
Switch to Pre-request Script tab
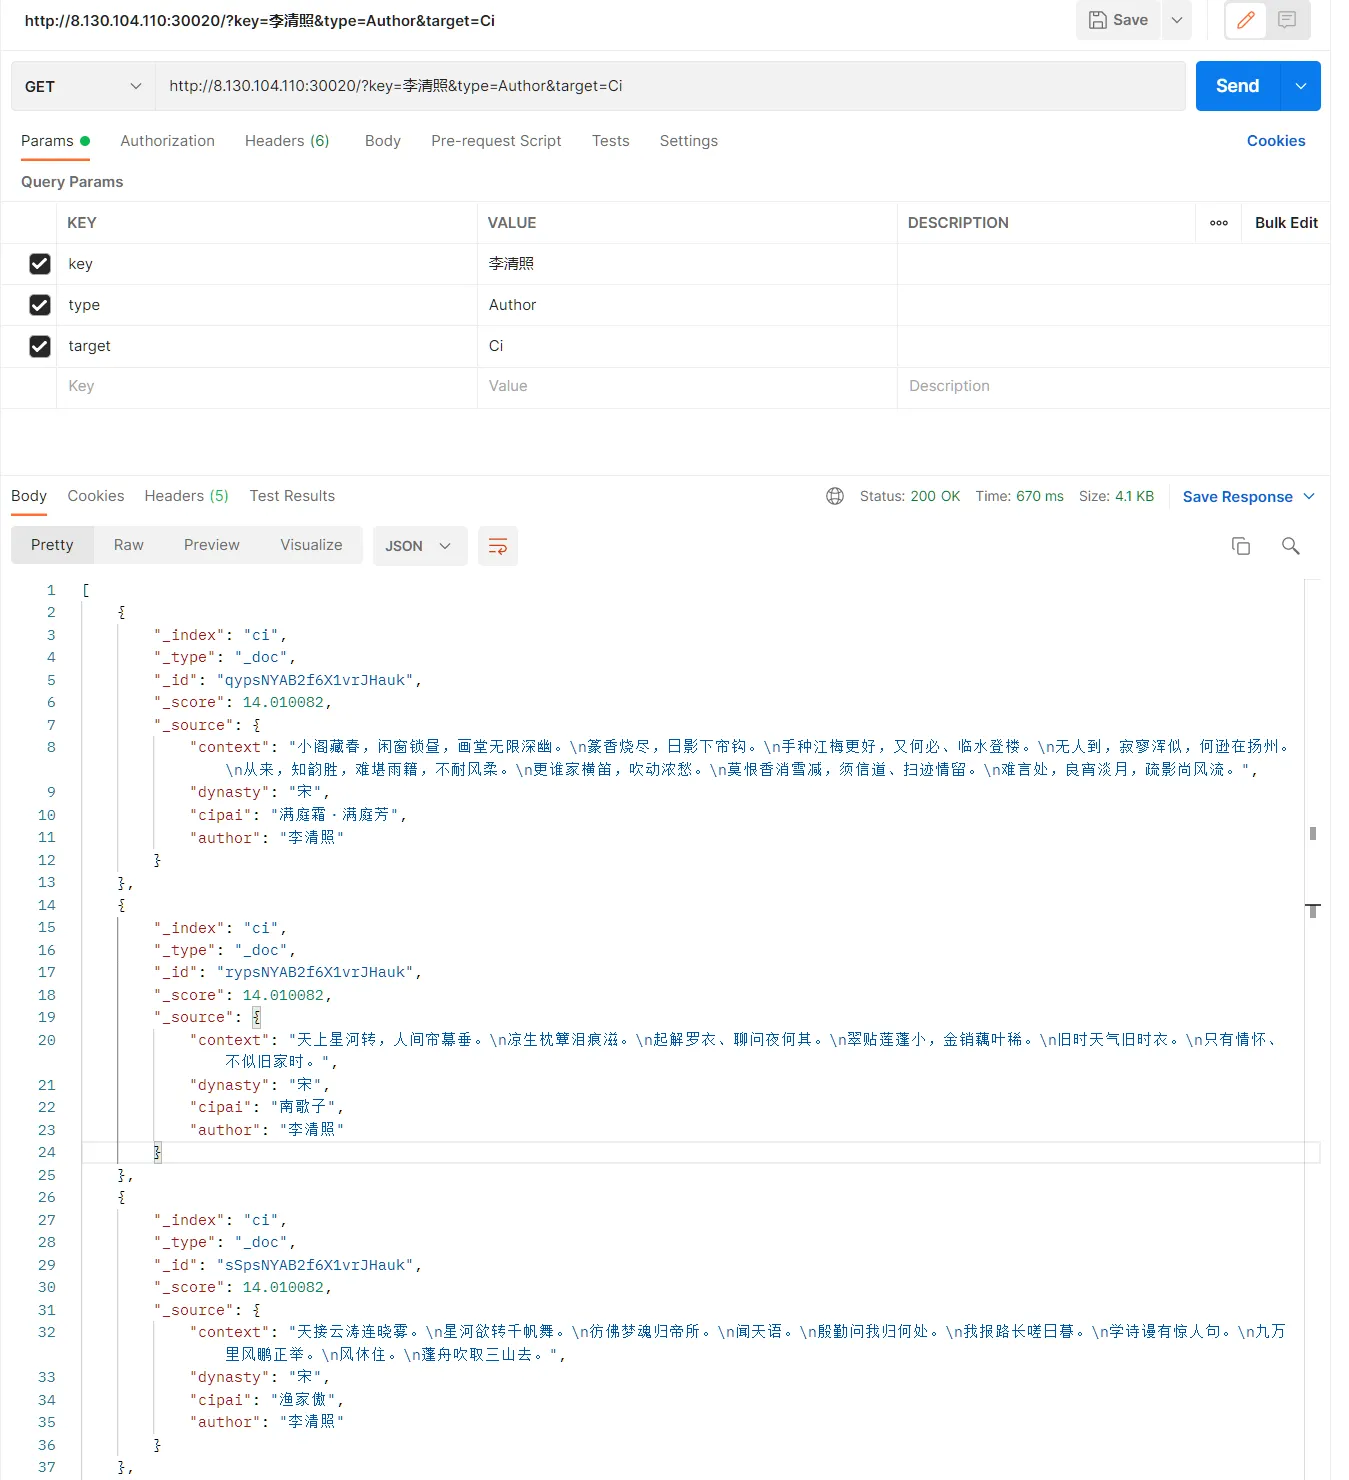[496, 141]
